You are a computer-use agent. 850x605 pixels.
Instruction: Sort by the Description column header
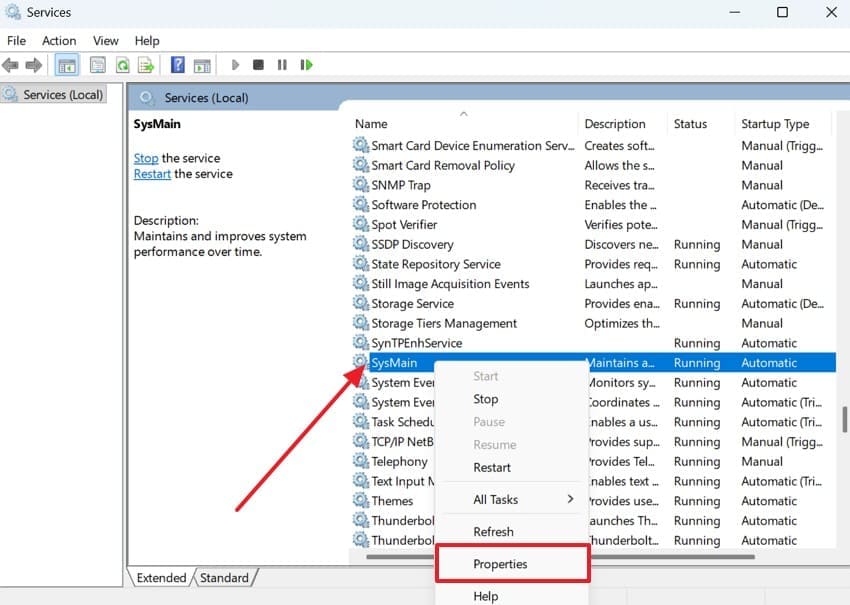tap(623, 124)
